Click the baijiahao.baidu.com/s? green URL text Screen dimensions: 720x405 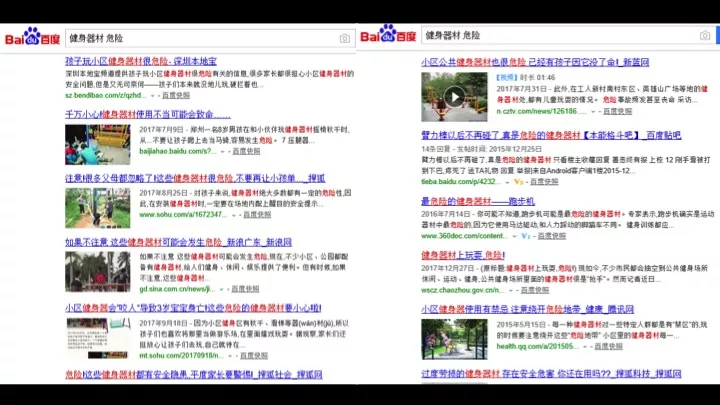click(x=178, y=152)
